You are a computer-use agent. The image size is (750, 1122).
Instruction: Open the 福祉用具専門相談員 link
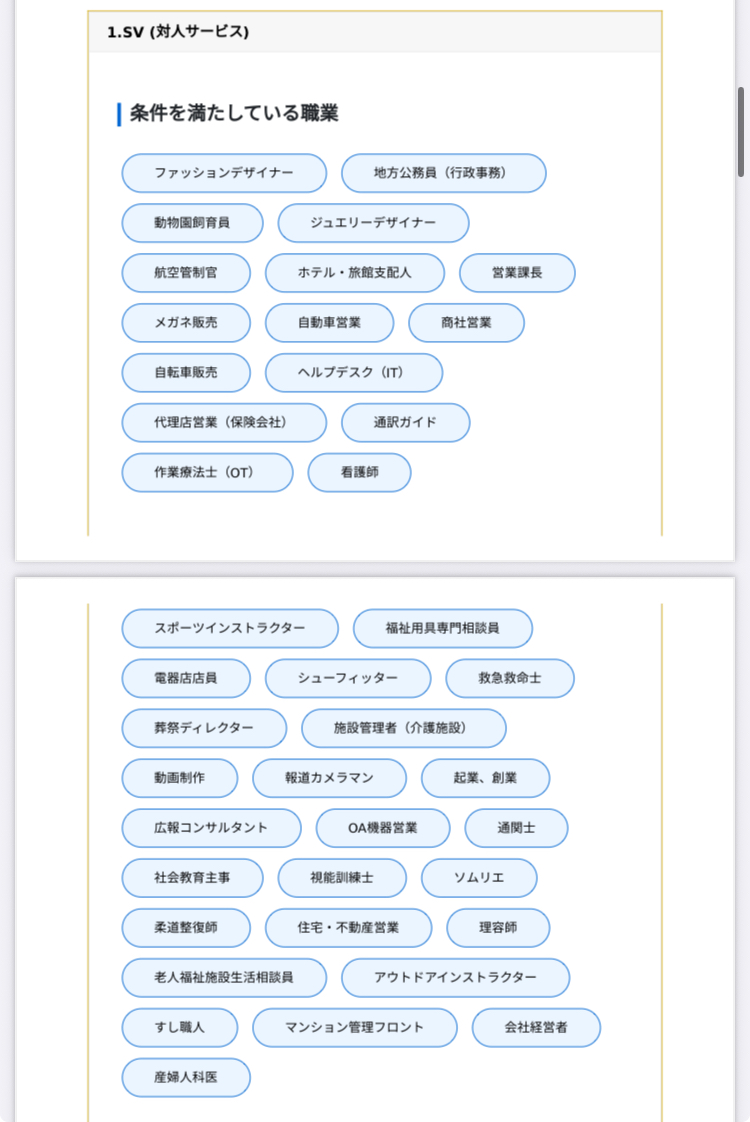[442, 629]
